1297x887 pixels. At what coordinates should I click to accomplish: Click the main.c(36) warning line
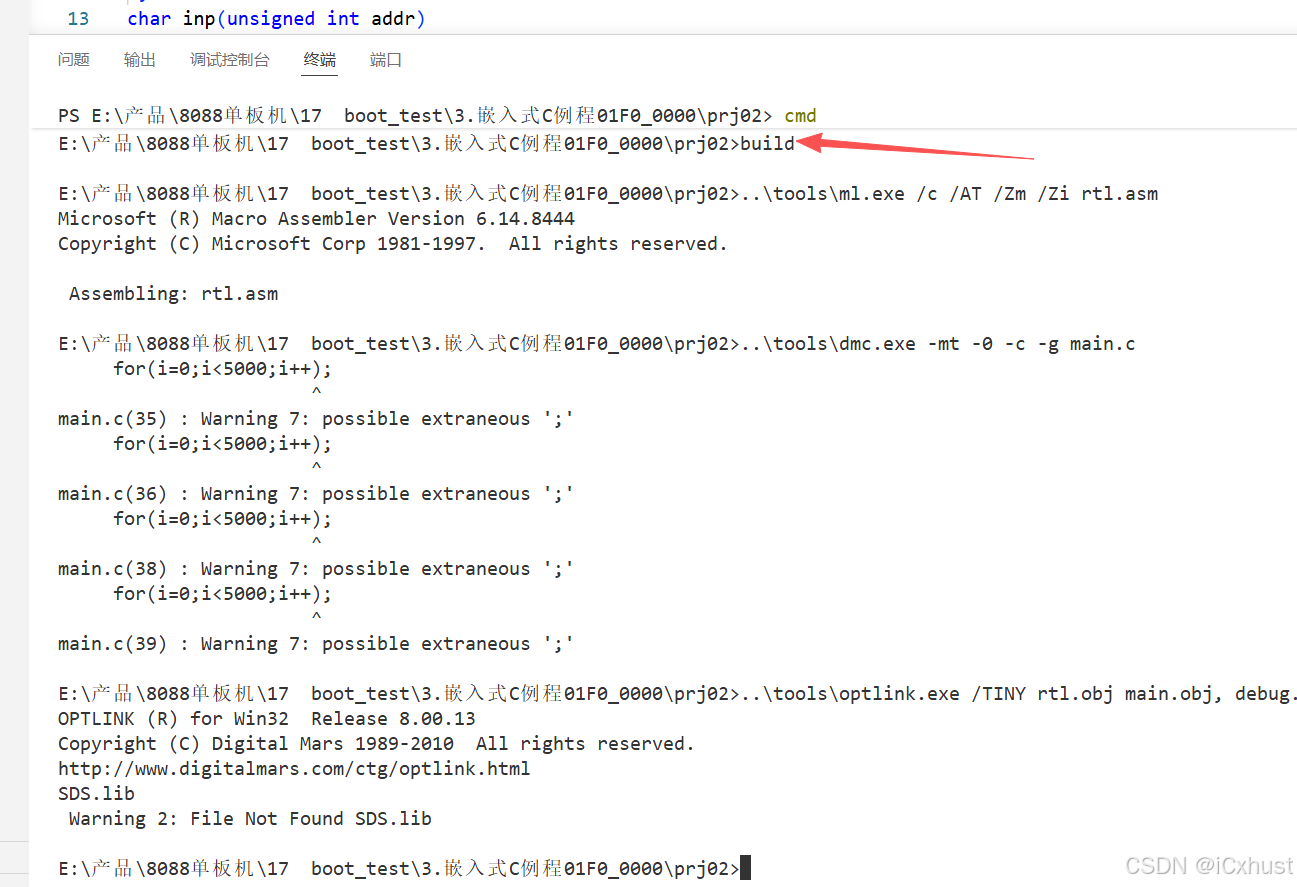click(316, 494)
